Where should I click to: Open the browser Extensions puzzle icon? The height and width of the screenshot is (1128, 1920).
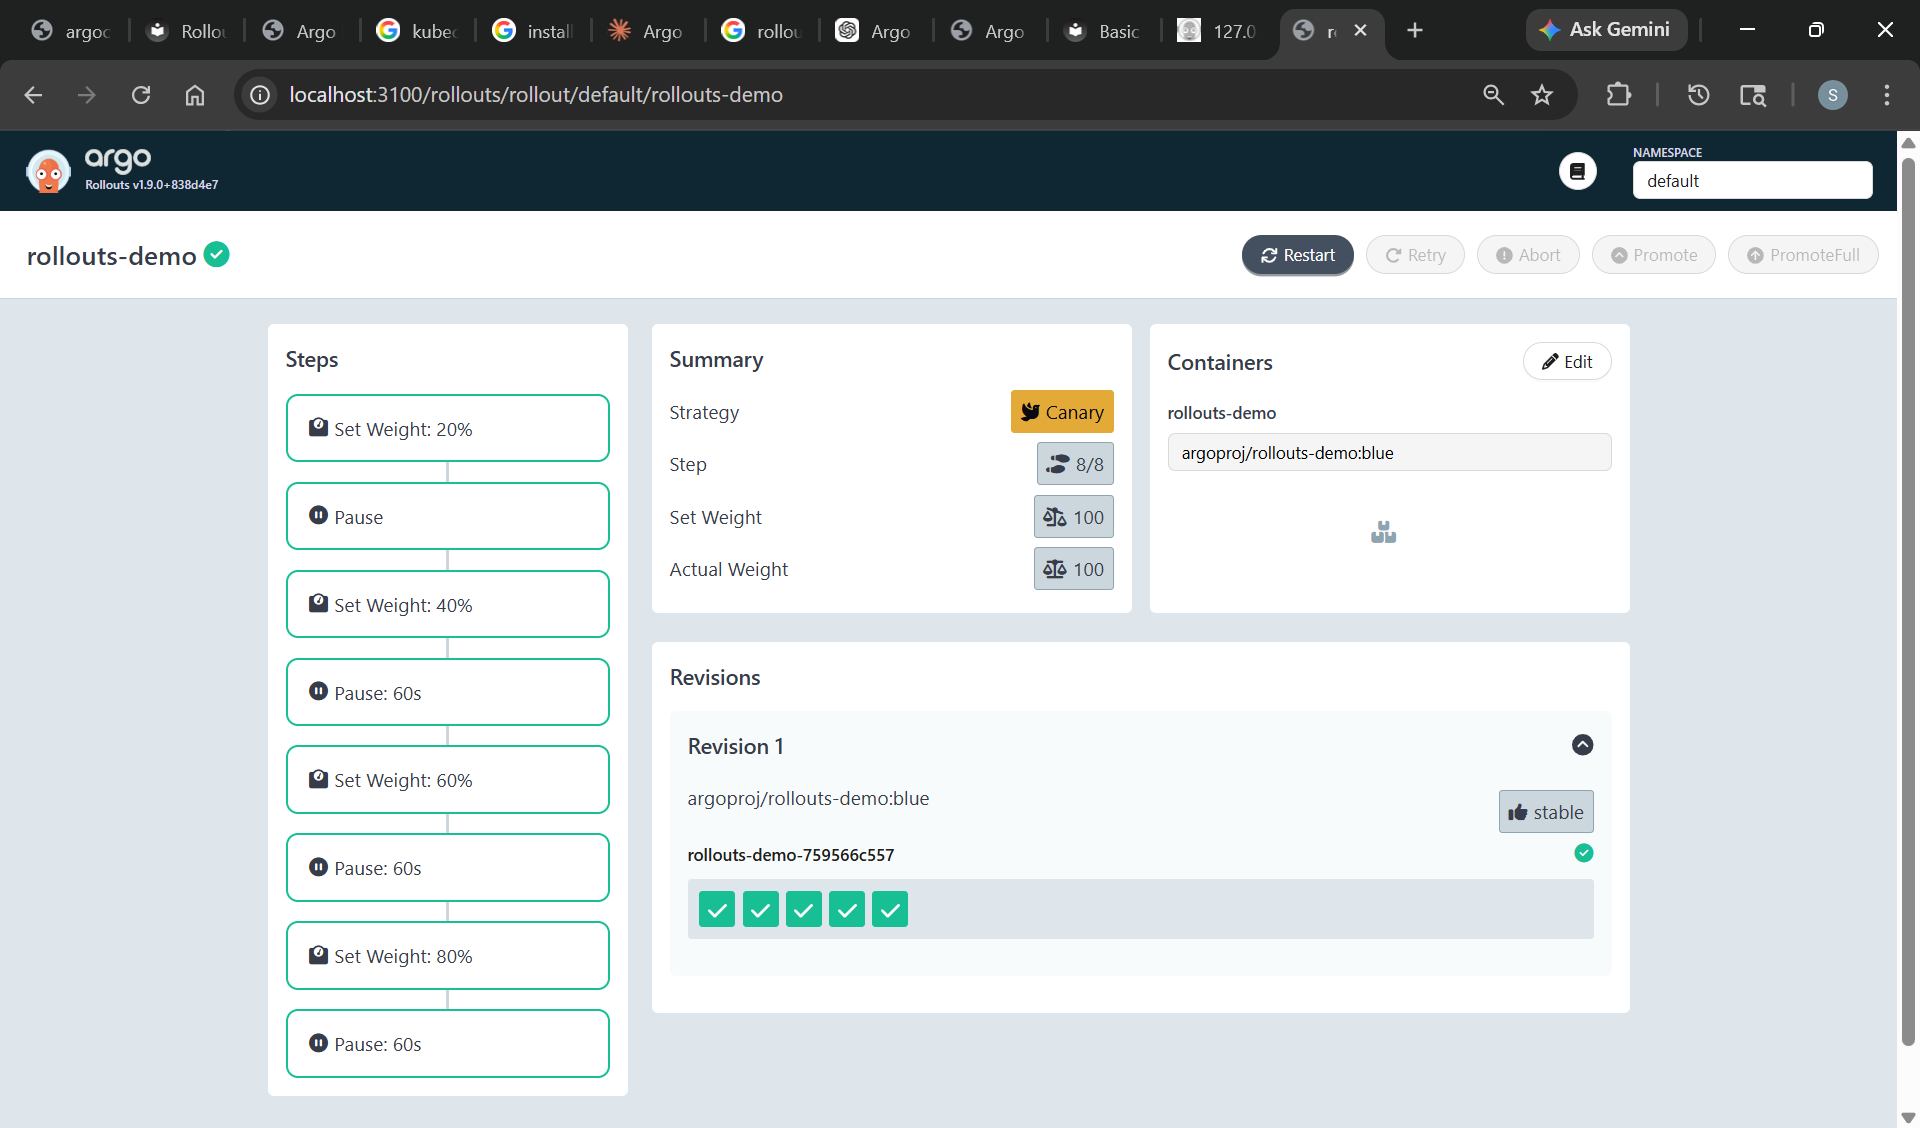click(x=1618, y=95)
